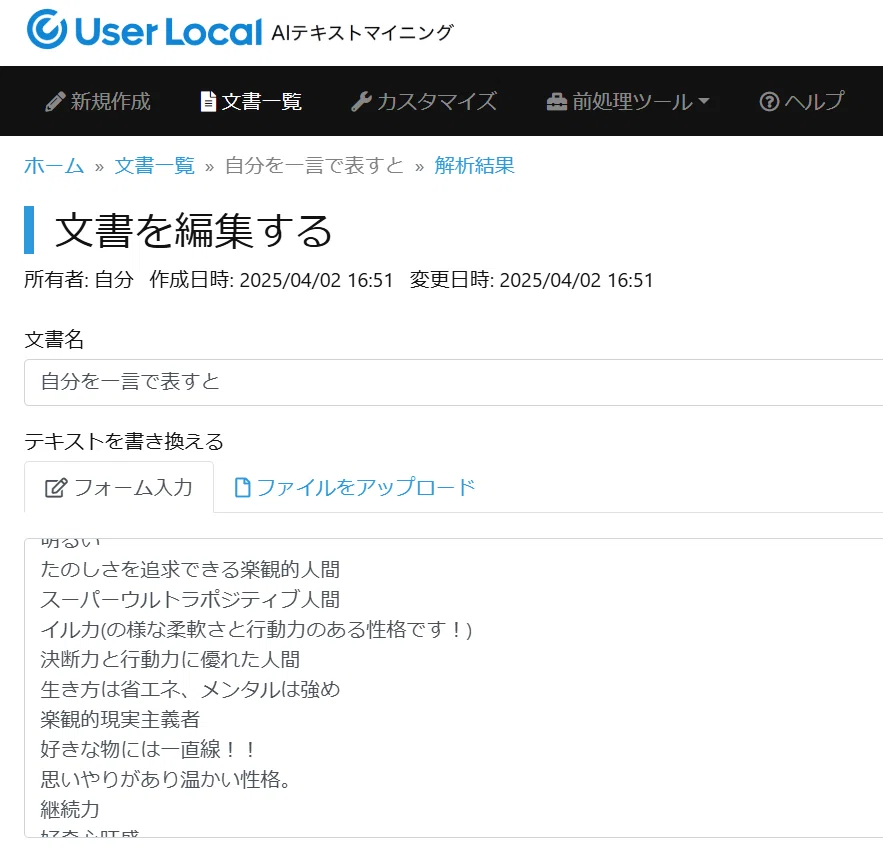Follow the 文書一覧 breadcrumb link
The width and height of the screenshot is (883, 852).
tap(154, 166)
